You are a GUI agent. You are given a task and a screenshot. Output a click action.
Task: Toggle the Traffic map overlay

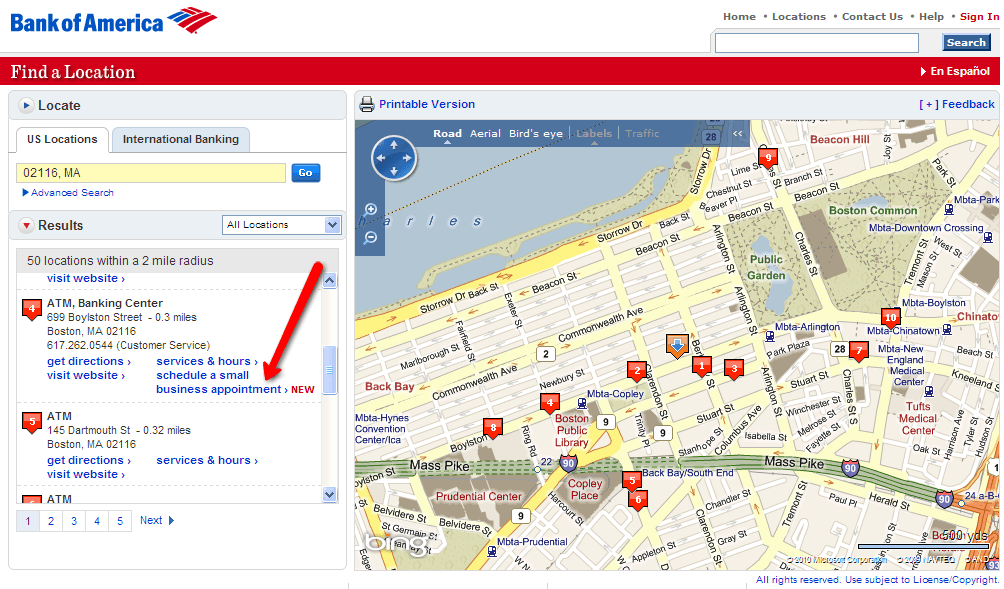click(x=642, y=133)
